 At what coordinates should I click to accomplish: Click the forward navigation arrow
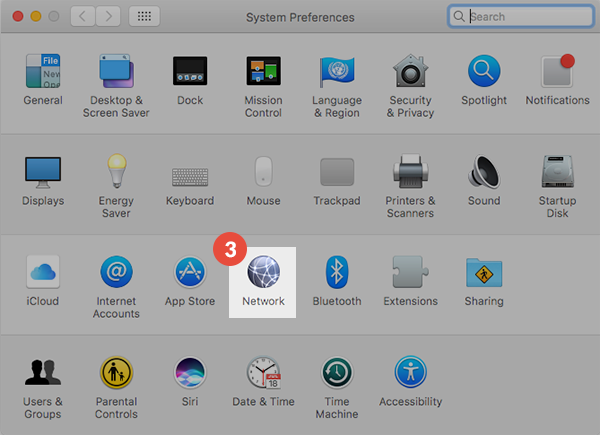click(x=107, y=17)
